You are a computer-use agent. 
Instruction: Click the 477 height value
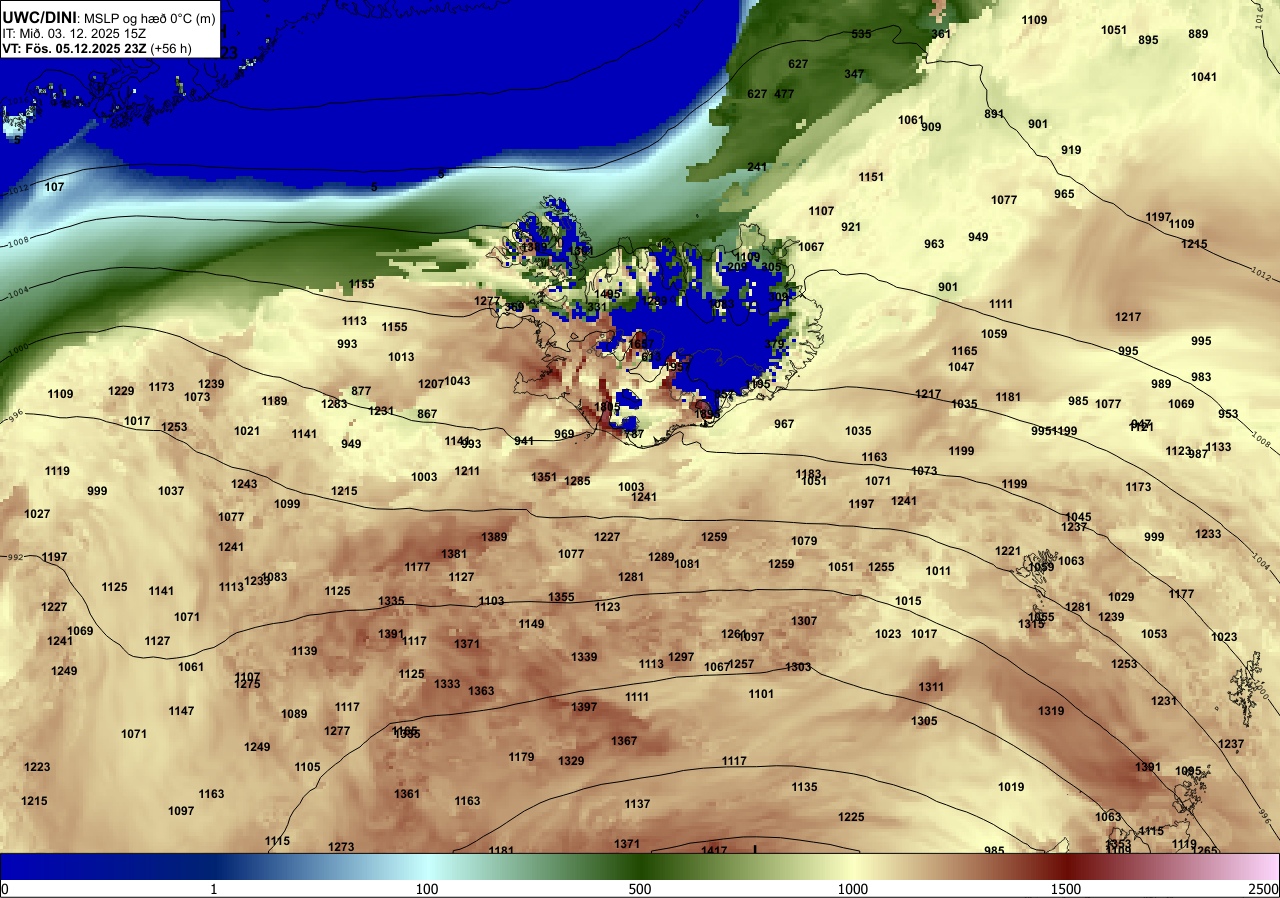click(784, 94)
